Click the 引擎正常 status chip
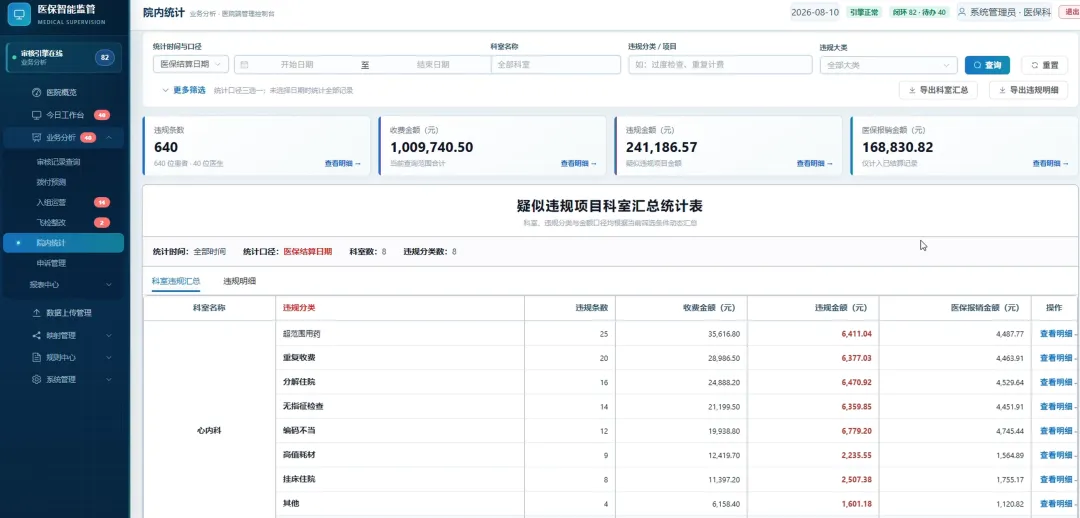This screenshot has height=518, width=1080. [x=864, y=12]
